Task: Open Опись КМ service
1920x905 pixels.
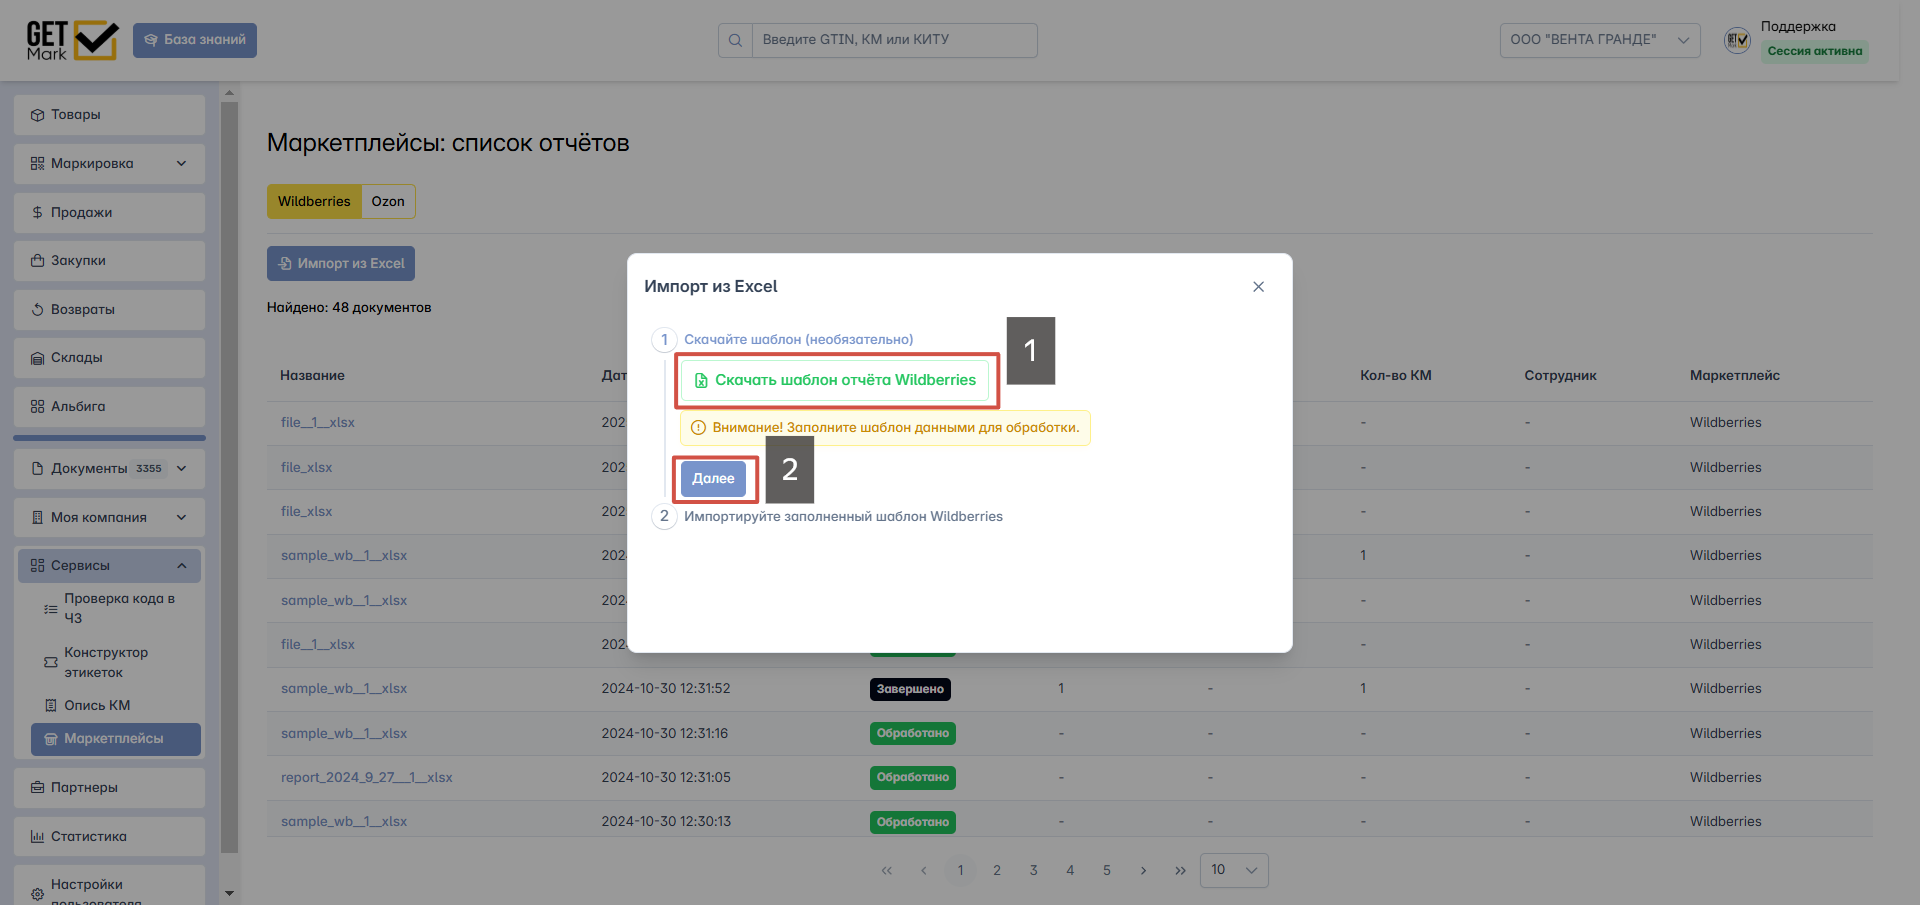Action: (x=116, y=706)
